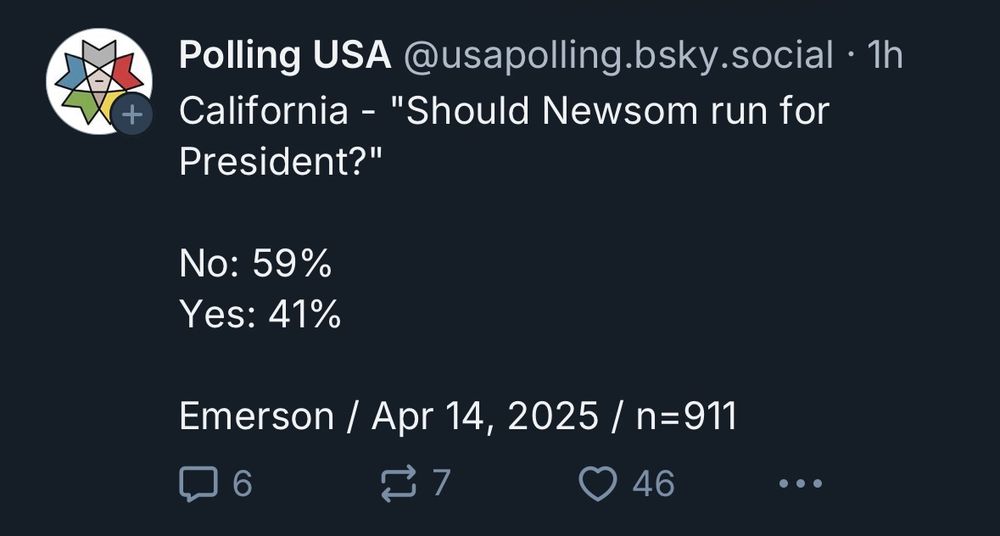1000x536 pixels.
Task: Open the @usapolling.bsky.social handle link
Action: pos(618,56)
